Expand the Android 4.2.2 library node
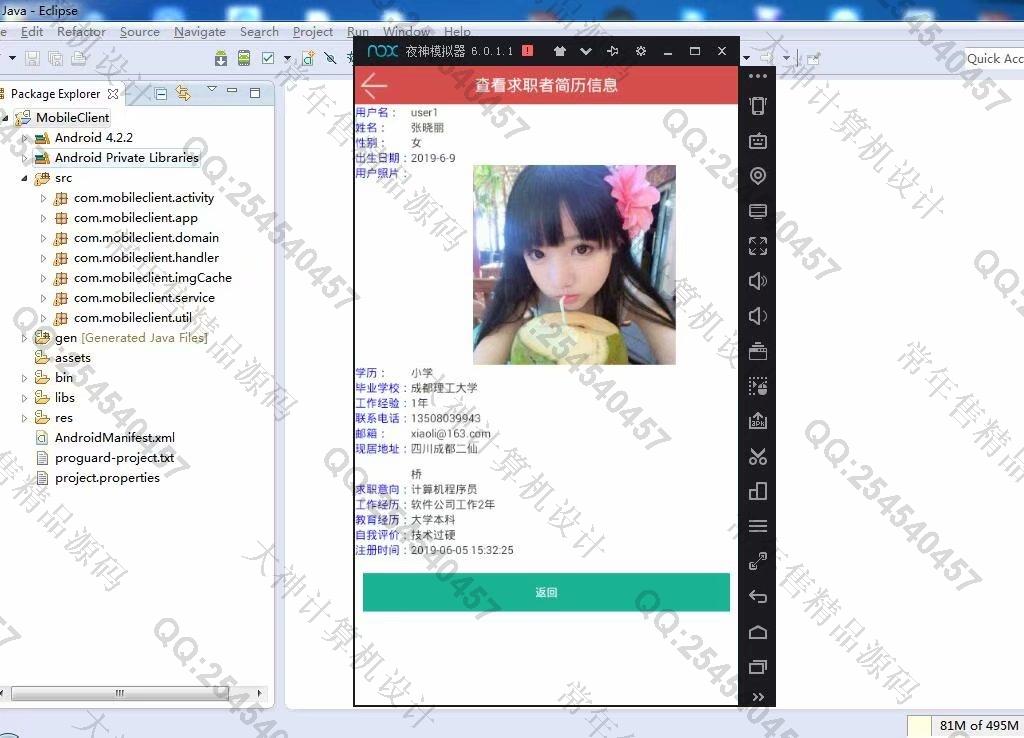The width and height of the screenshot is (1024, 738). [x=24, y=138]
